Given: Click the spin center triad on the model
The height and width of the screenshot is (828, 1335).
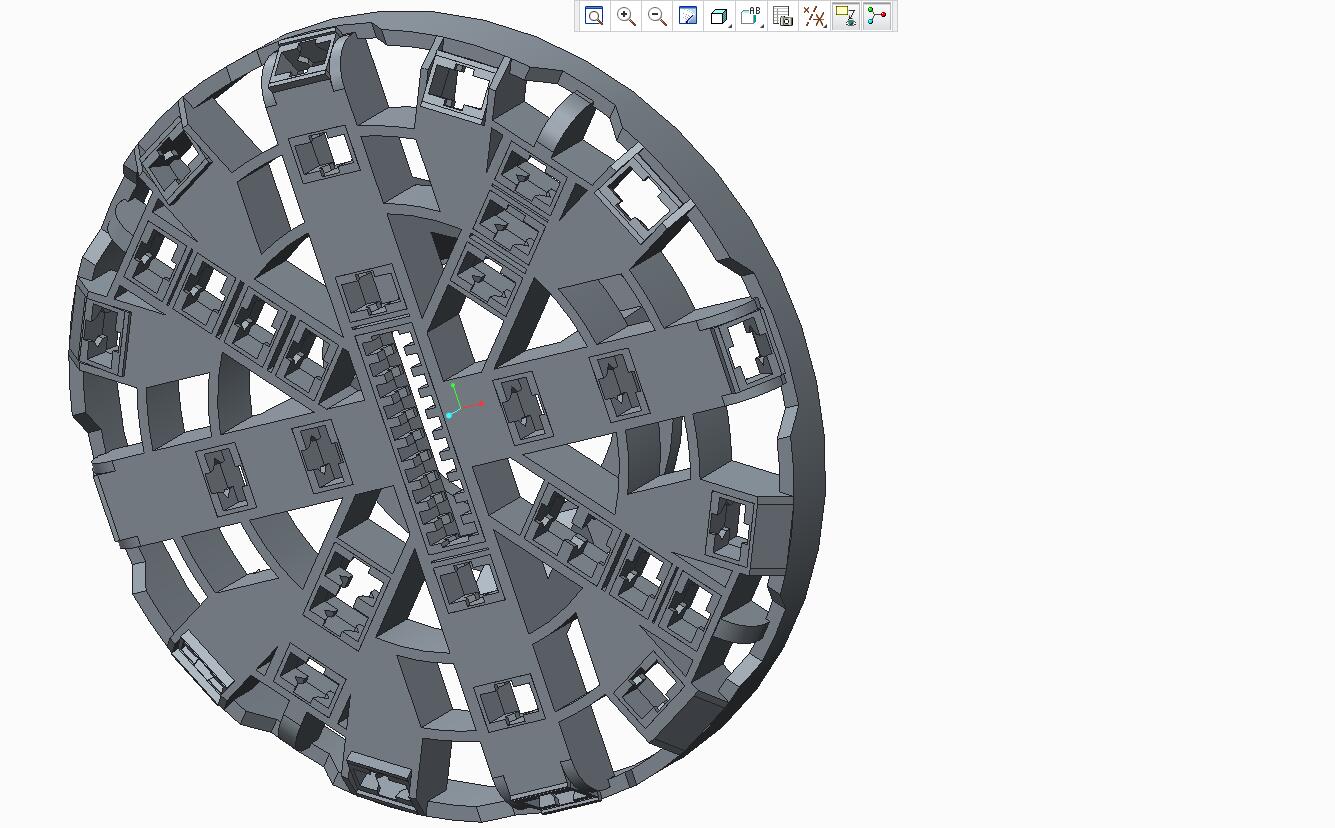Looking at the screenshot, I should coord(464,400).
